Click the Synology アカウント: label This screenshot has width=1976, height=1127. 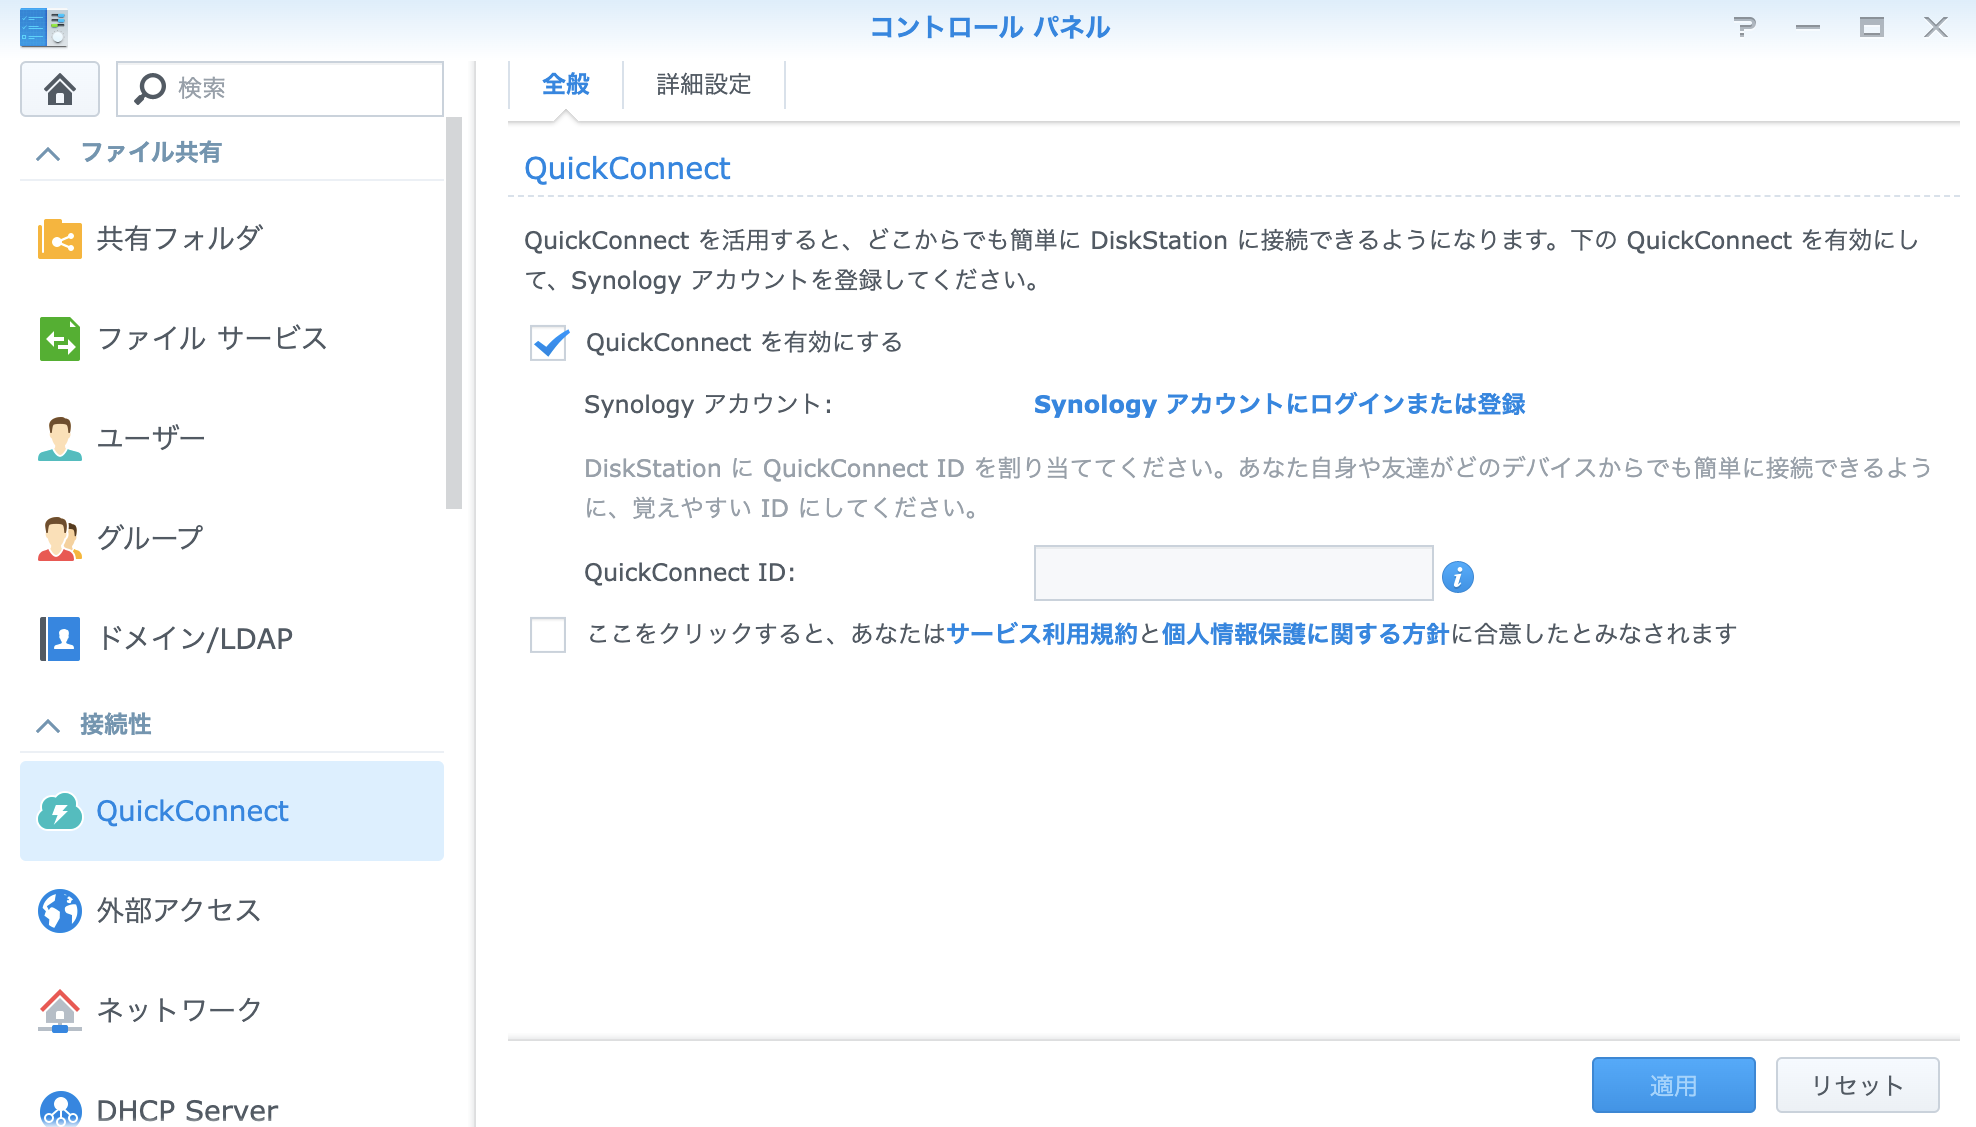tap(708, 404)
